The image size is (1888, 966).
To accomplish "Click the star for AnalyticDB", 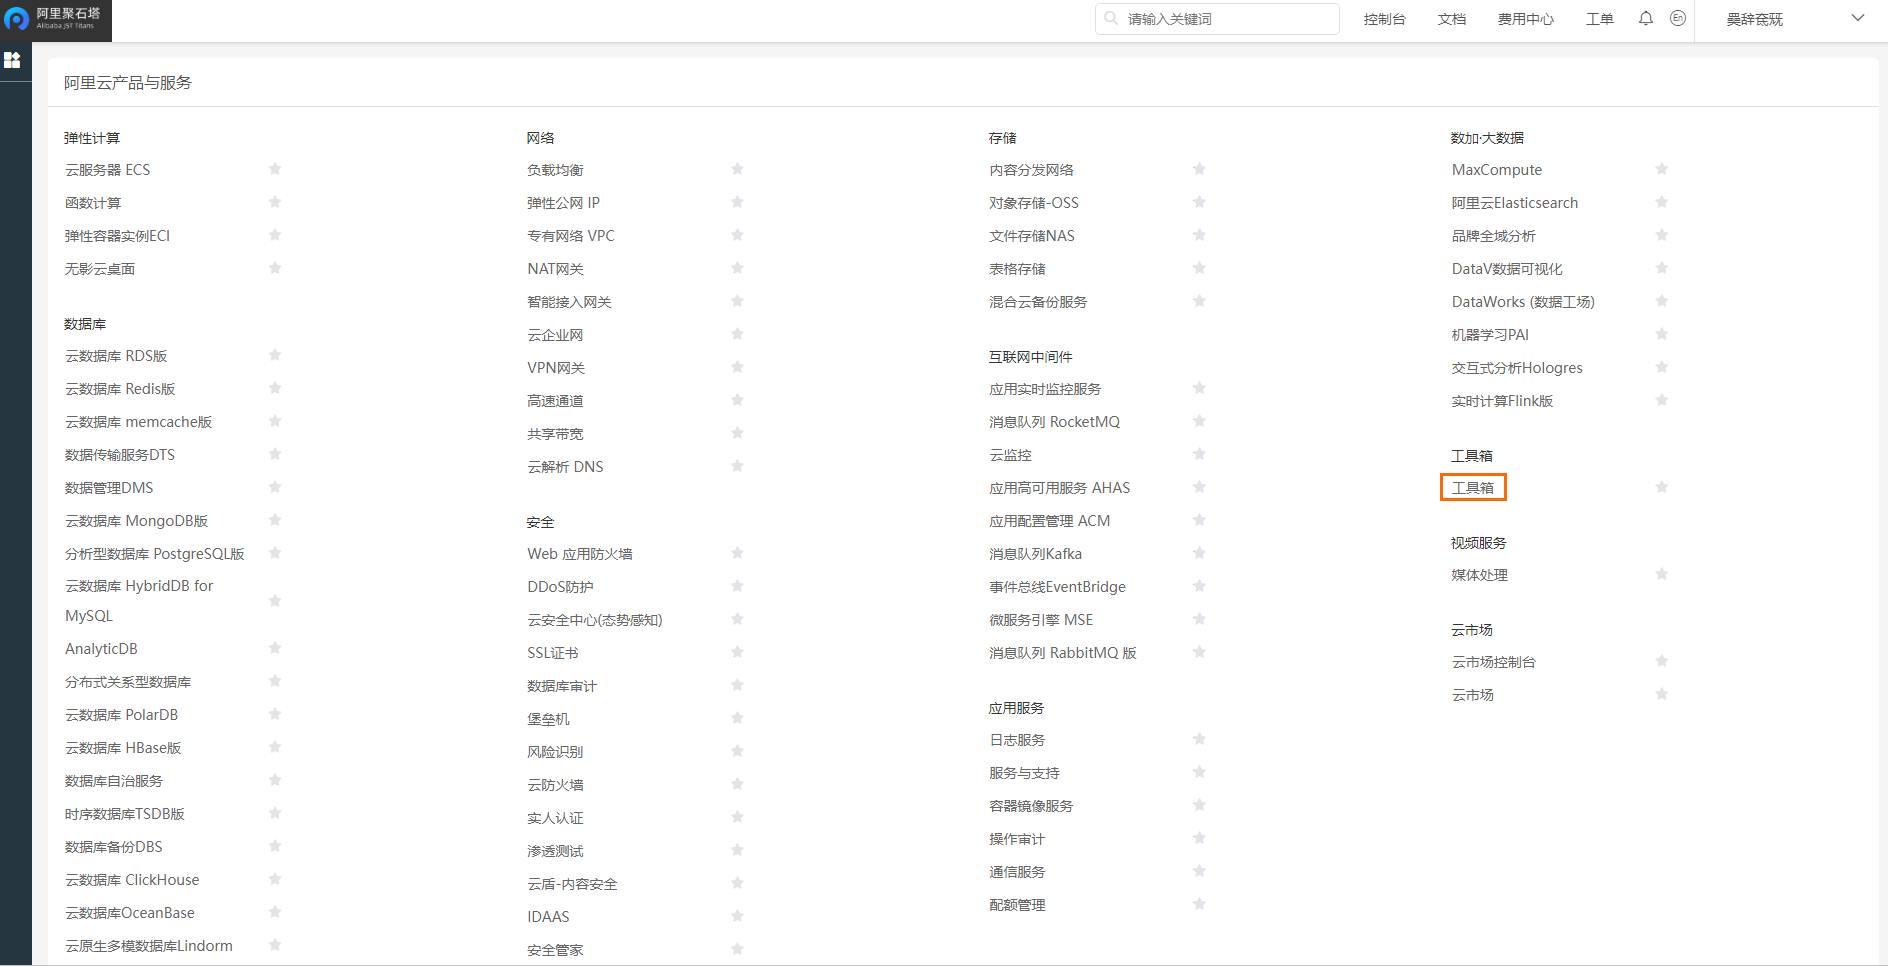I will pyautogui.click(x=275, y=648).
